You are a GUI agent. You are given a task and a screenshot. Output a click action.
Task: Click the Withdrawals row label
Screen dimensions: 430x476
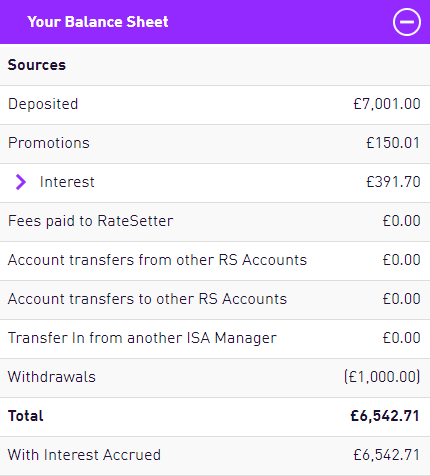[x=52, y=377]
